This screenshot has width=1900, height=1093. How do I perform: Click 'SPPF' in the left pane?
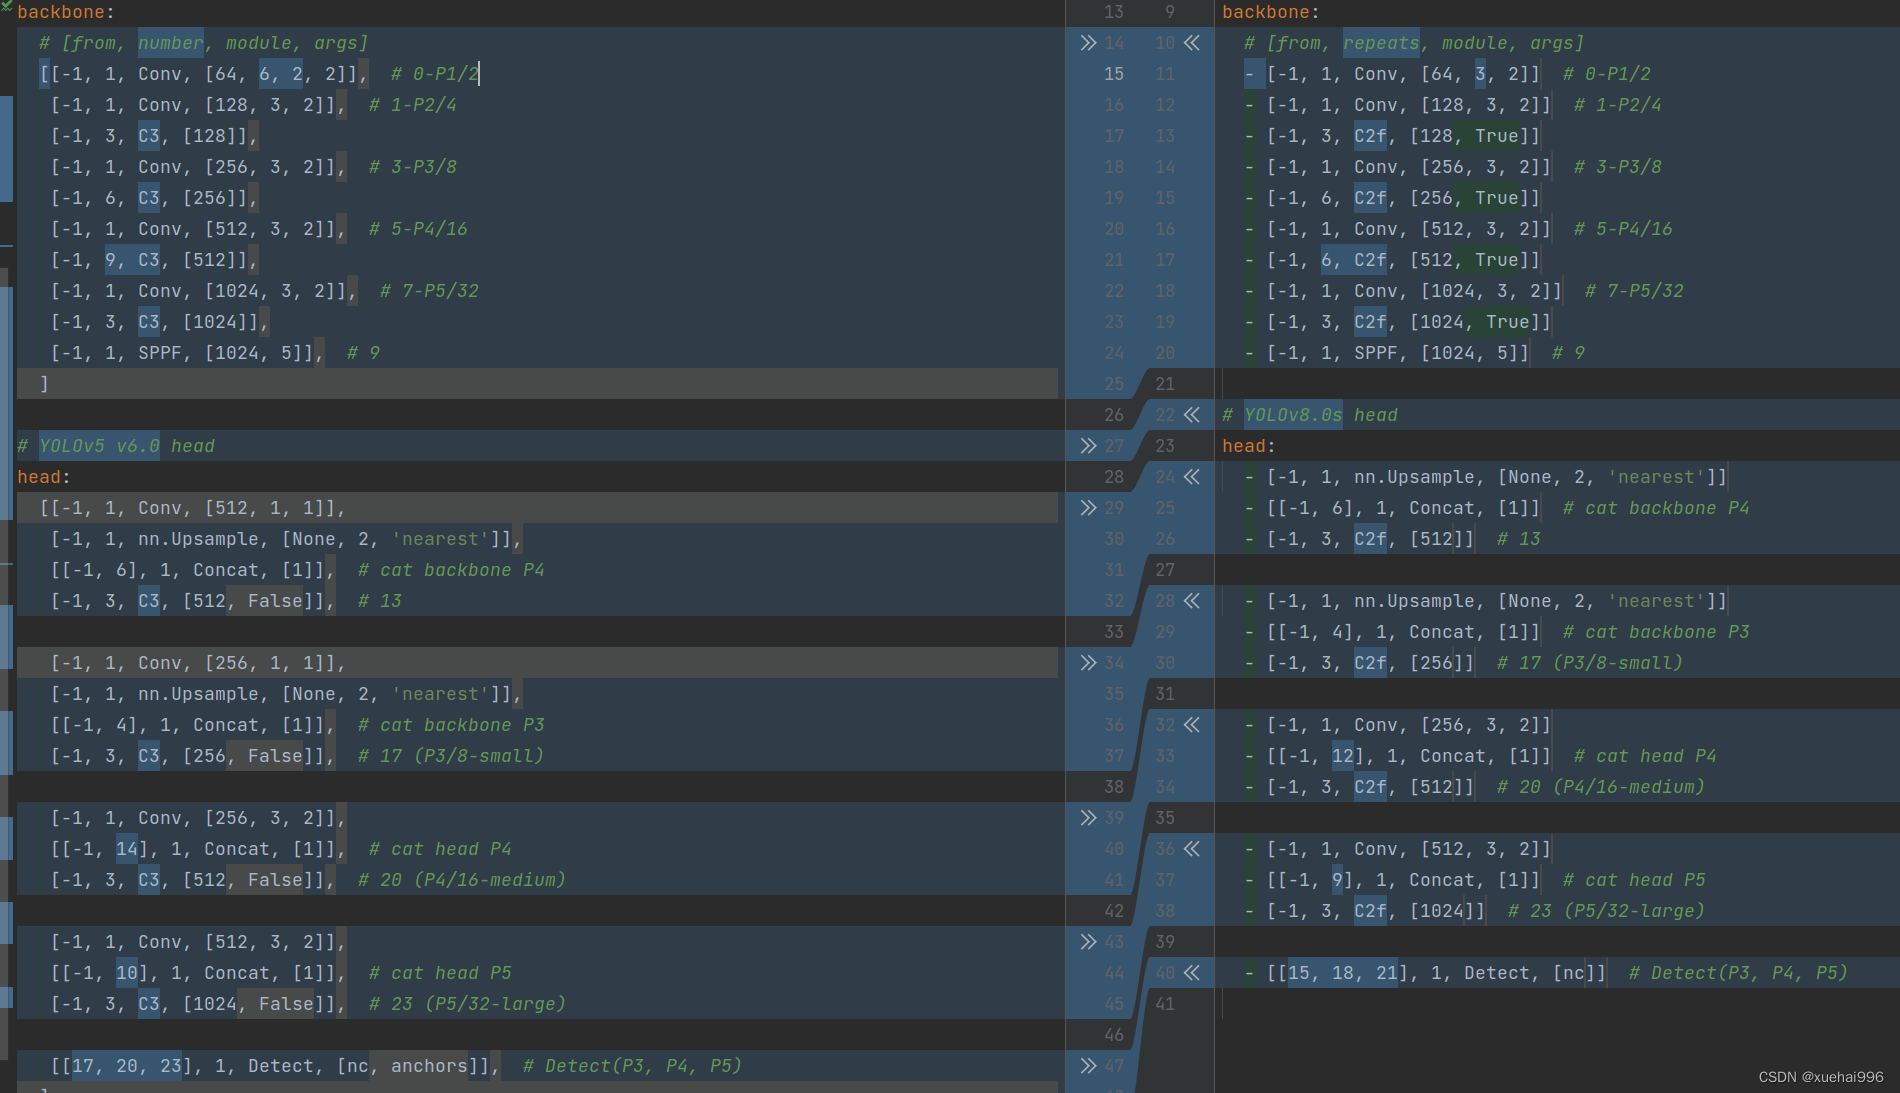pyautogui.click(x=160, y=353)
